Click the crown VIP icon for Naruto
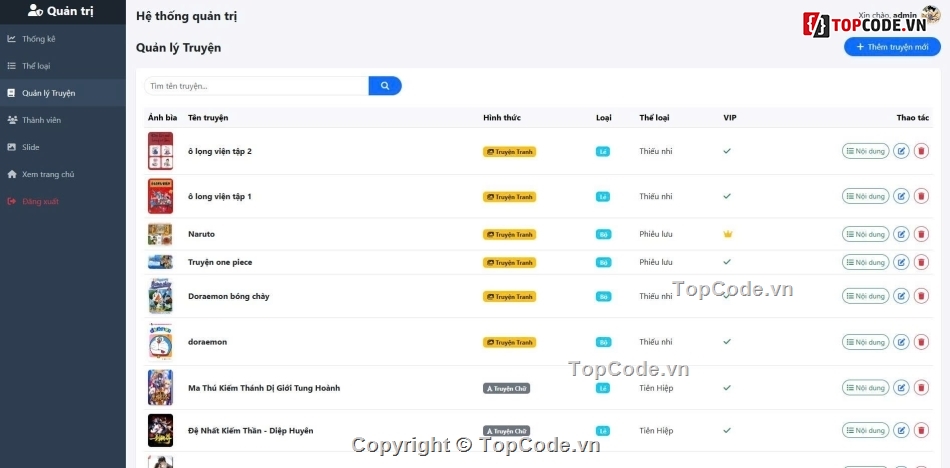950x468 pixels. 728,234
